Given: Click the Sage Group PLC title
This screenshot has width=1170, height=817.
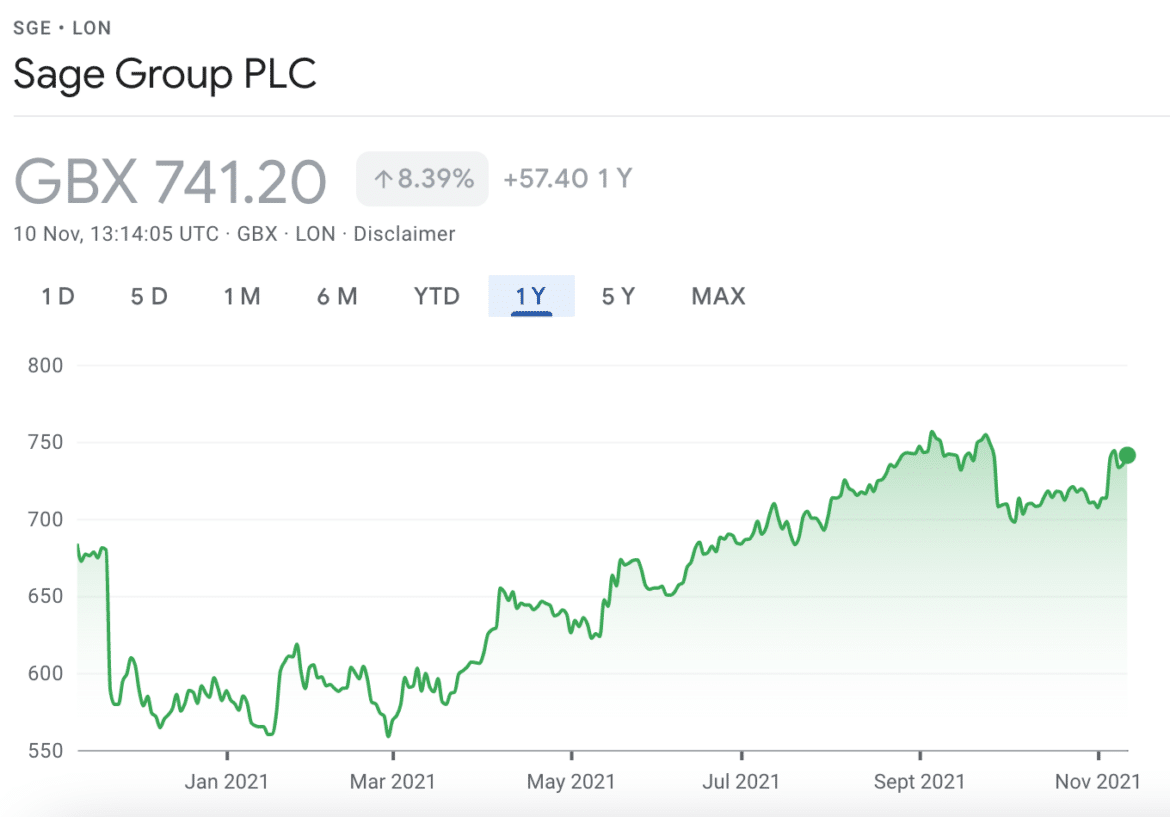Looking at the screenshot, I should tap(165, 74).
